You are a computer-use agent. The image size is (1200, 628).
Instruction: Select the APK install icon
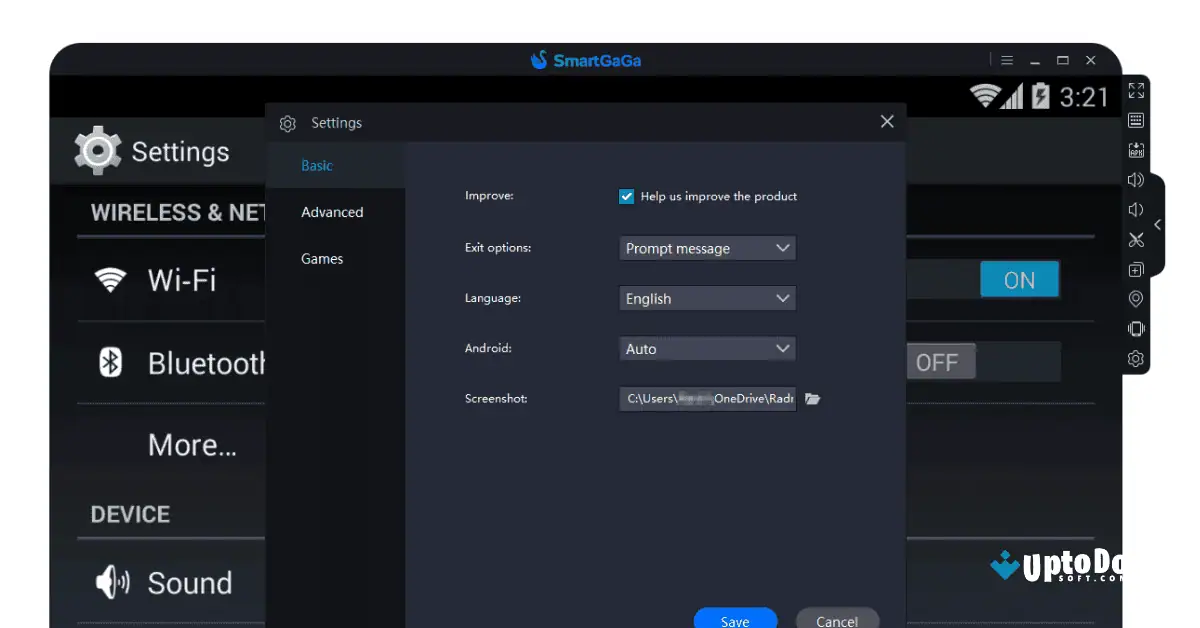click(x=1136, y=150)
